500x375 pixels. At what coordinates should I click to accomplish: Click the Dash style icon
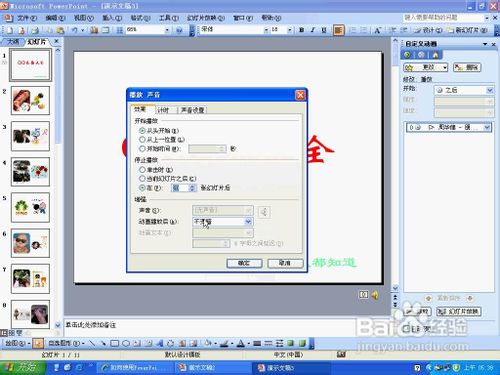268,343
